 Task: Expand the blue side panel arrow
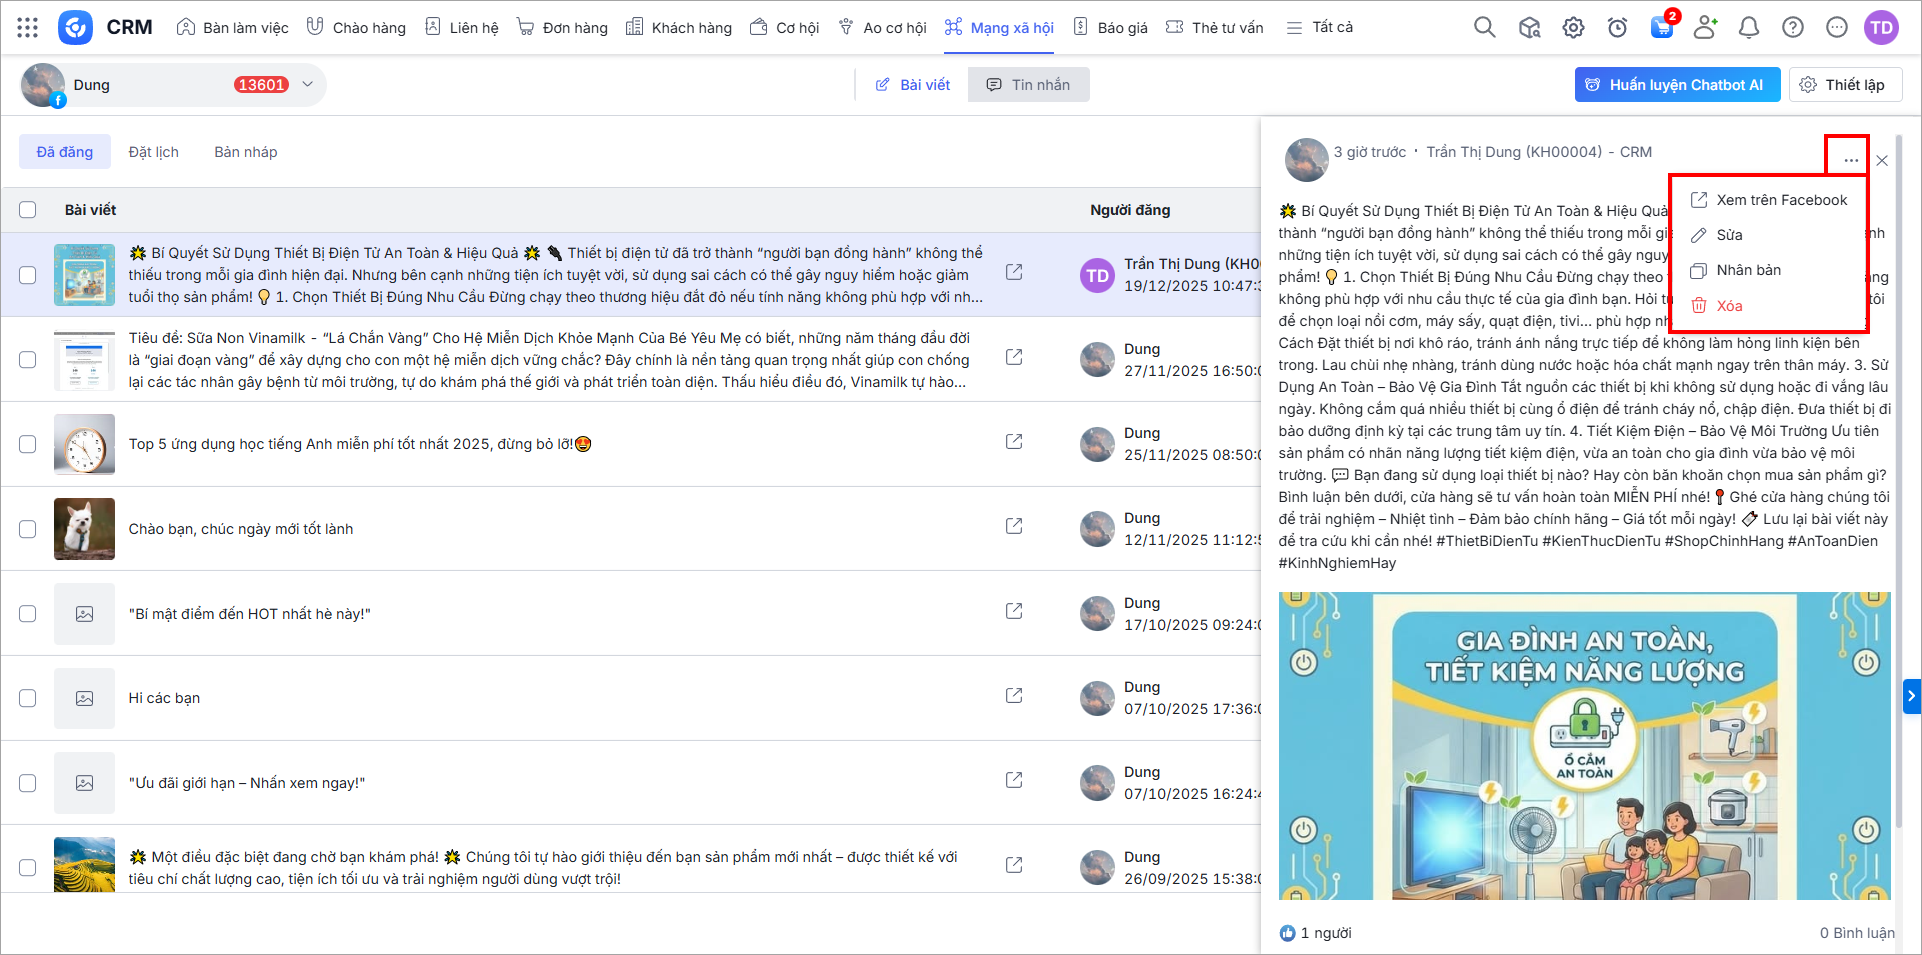click(1911, 695)
